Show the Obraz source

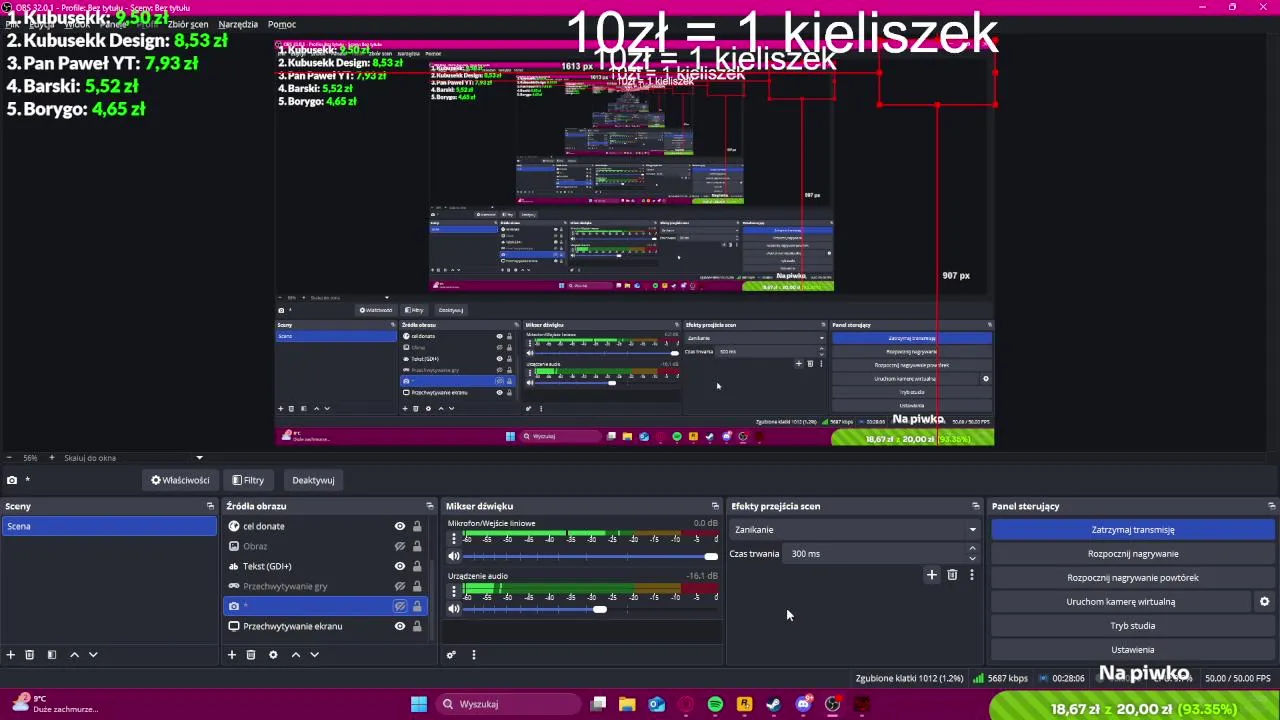tap(400, 546)
